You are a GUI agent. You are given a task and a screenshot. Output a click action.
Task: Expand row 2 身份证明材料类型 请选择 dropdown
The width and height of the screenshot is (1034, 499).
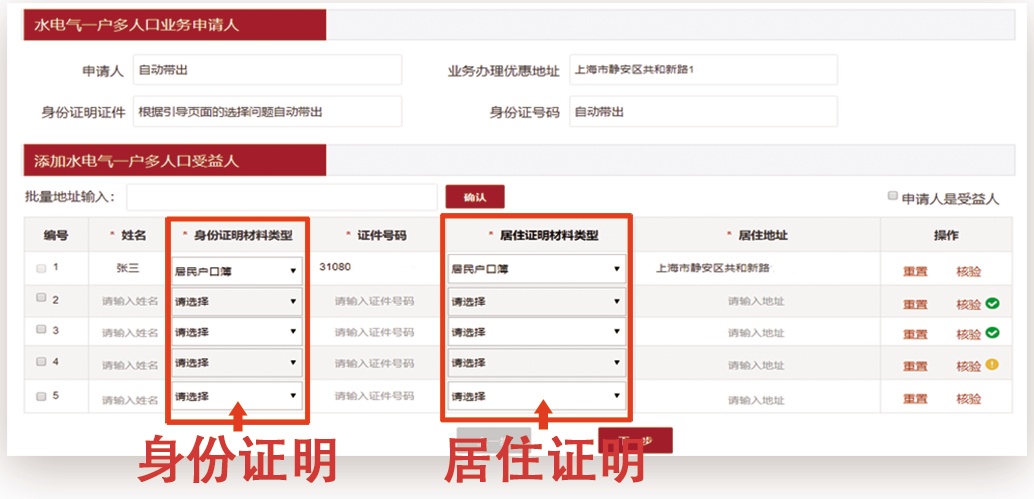236,301
